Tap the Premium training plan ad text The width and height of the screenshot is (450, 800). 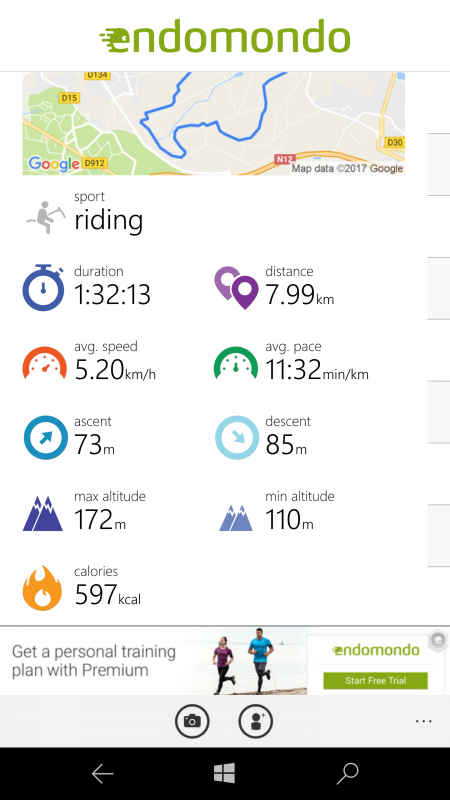tap(94, 661)
